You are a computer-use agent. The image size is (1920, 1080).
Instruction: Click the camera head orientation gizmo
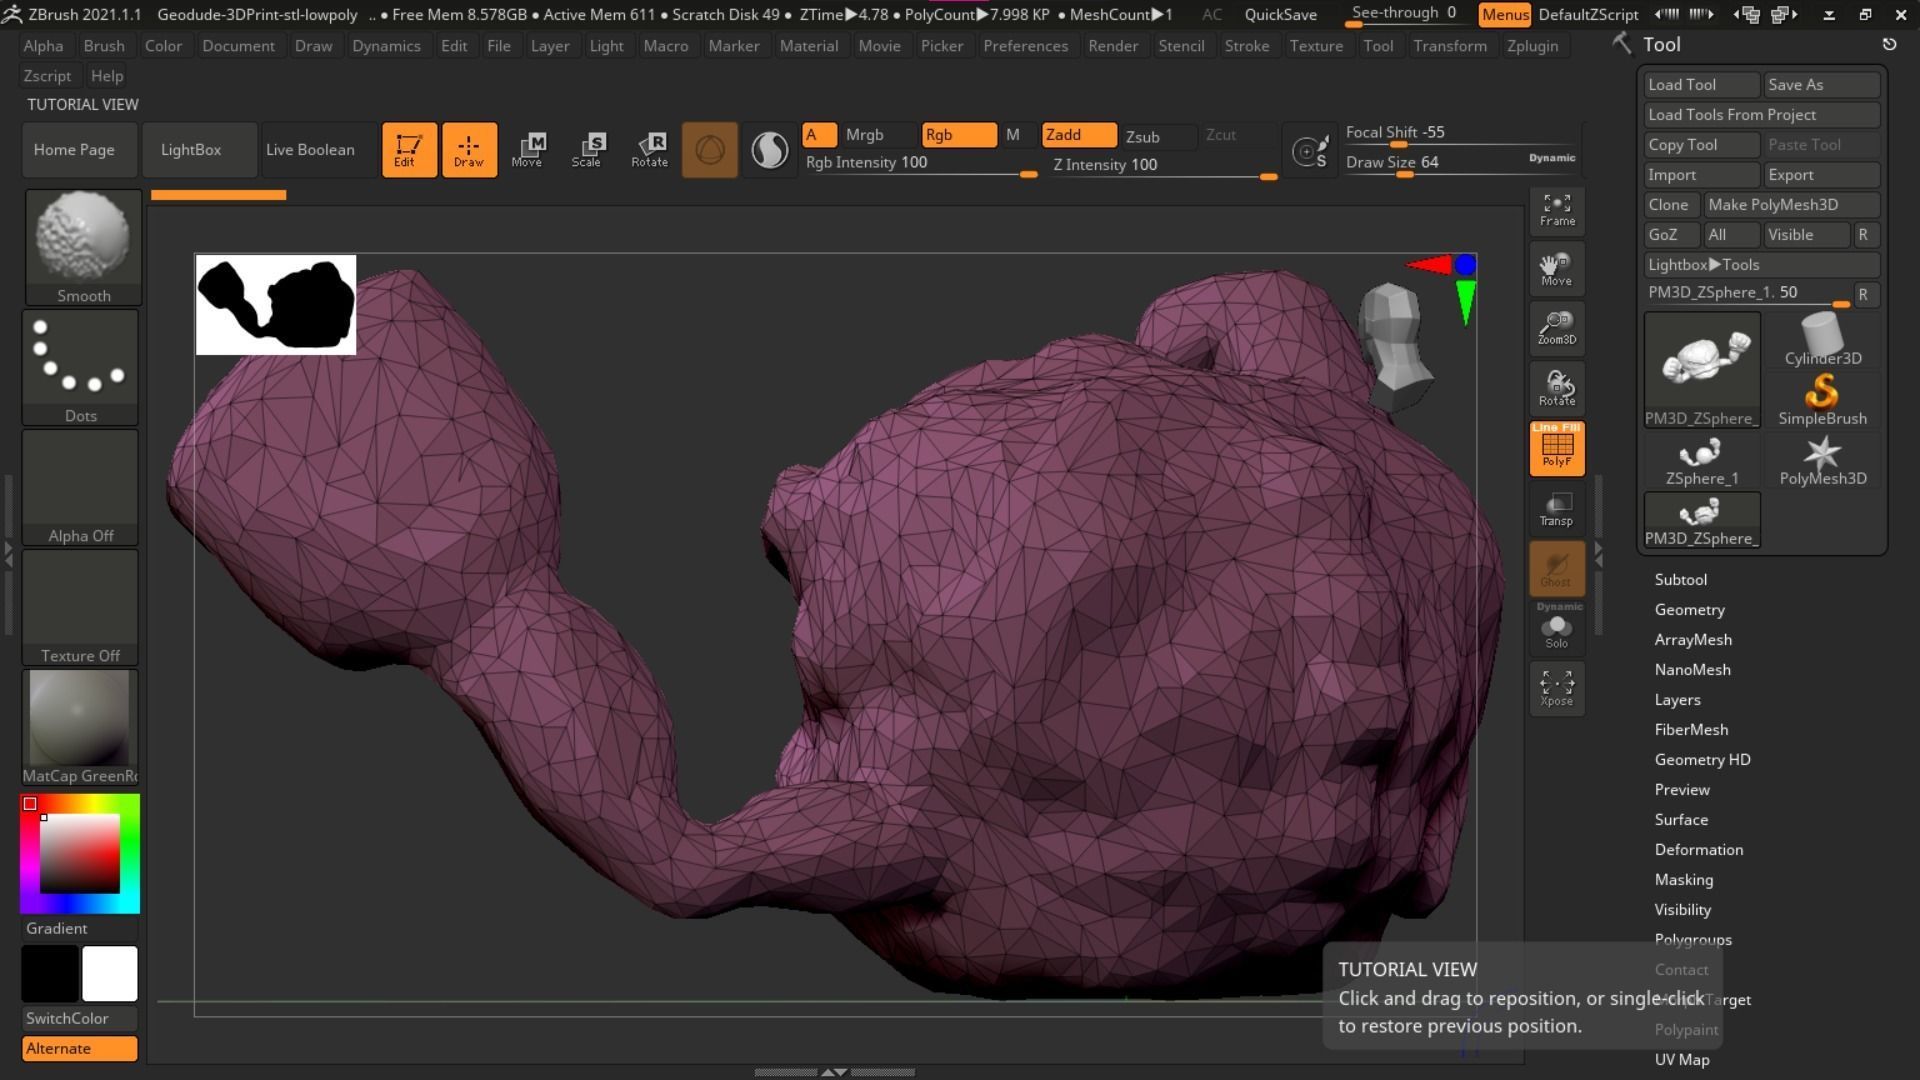[x=1395, y=346]
